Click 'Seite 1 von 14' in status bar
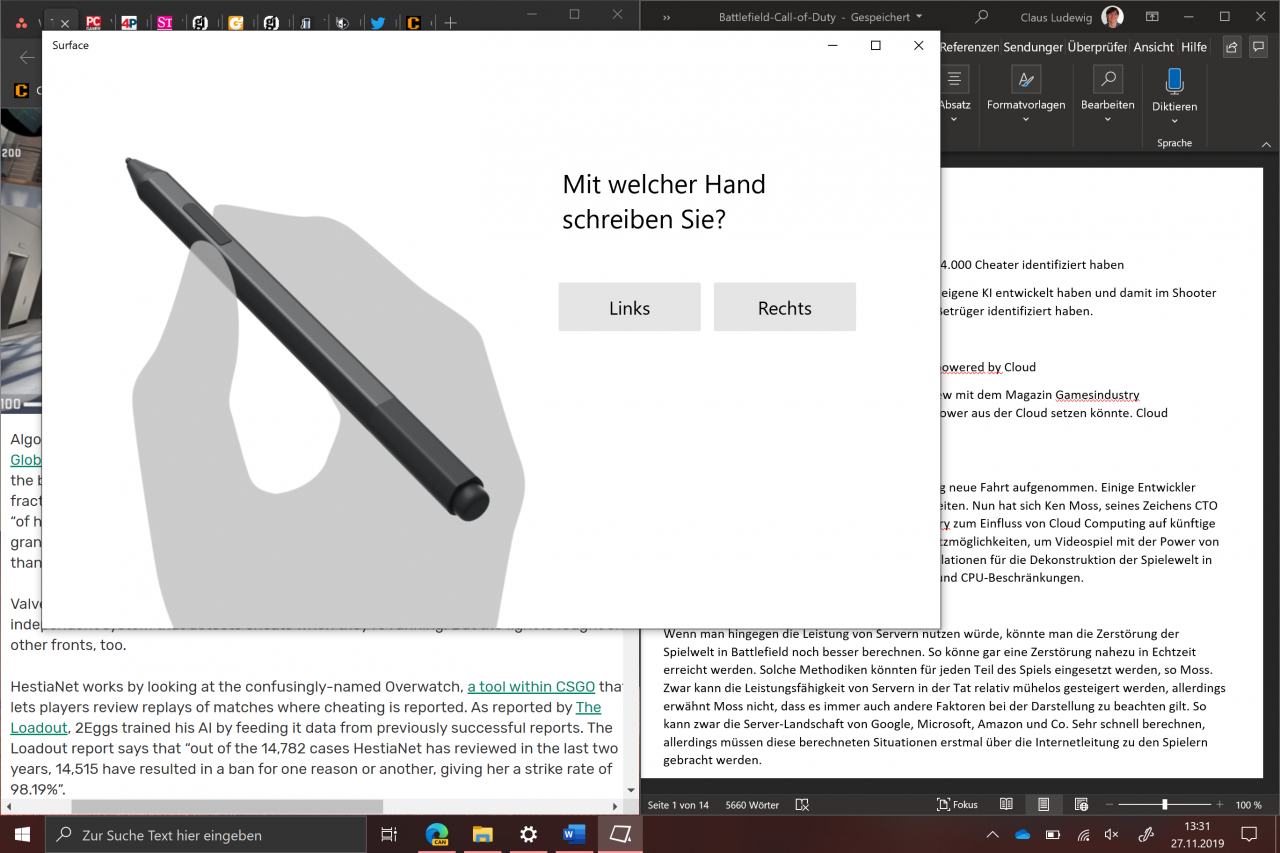Image resolution: width=1280 pixels, height=853 pixels. [680, 805]
